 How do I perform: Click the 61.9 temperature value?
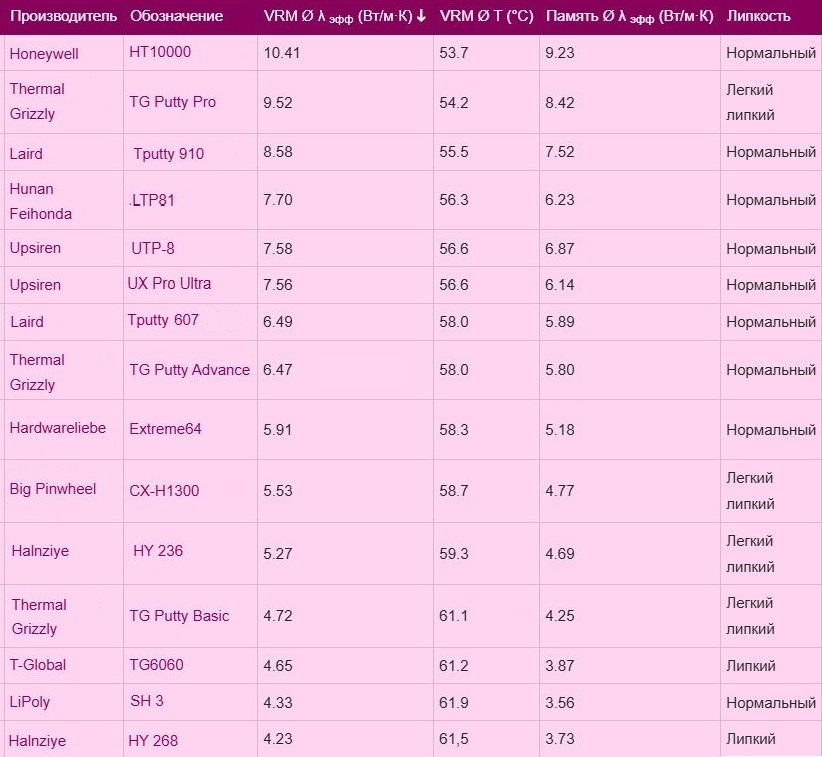coord(454,703)
